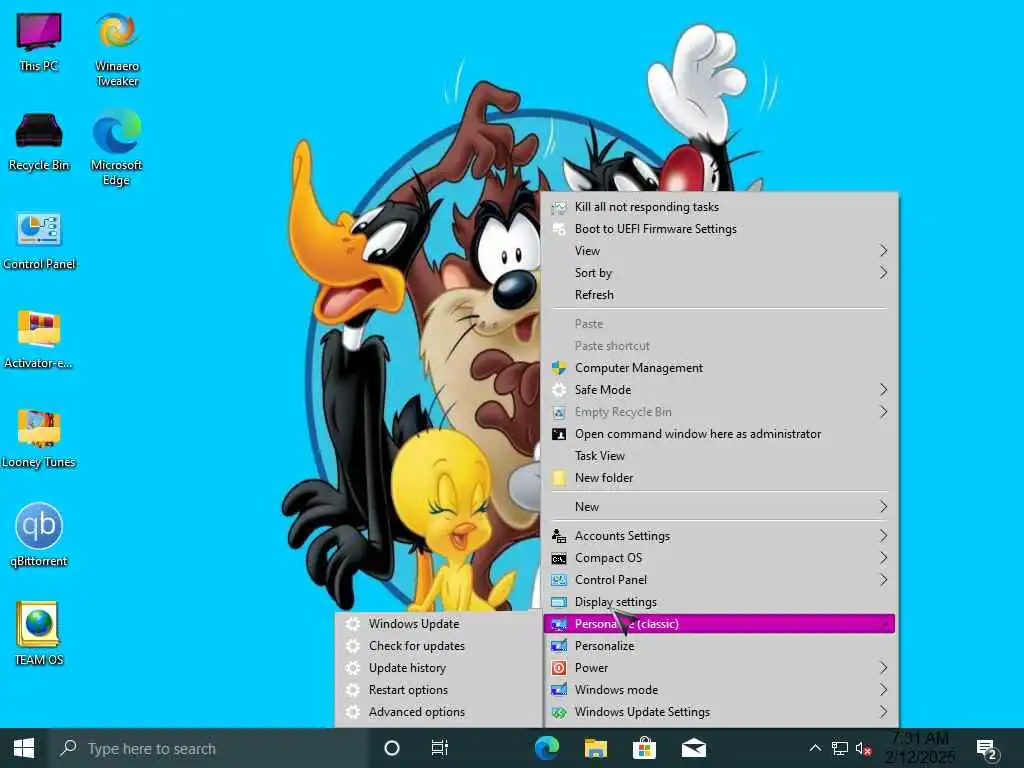Expand the Power submenu arrow

pos(883,668)
